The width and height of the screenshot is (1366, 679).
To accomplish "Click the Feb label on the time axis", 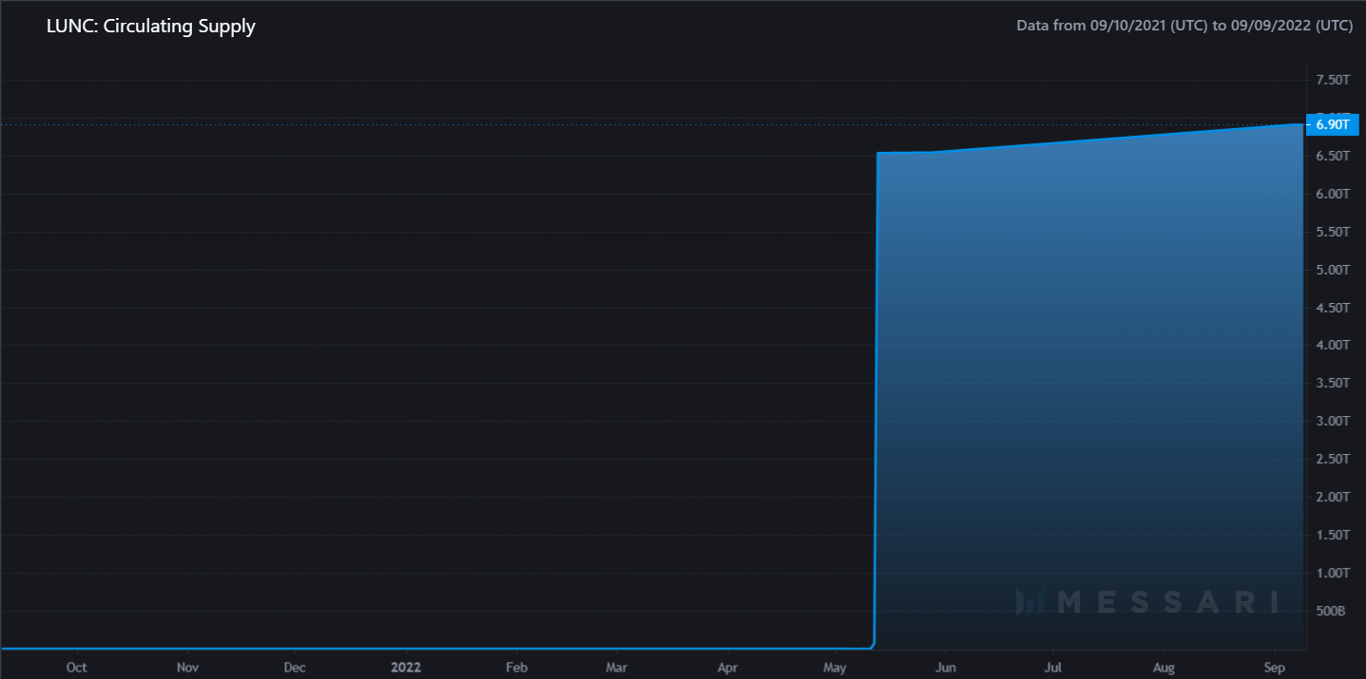I will pos(516,666).
